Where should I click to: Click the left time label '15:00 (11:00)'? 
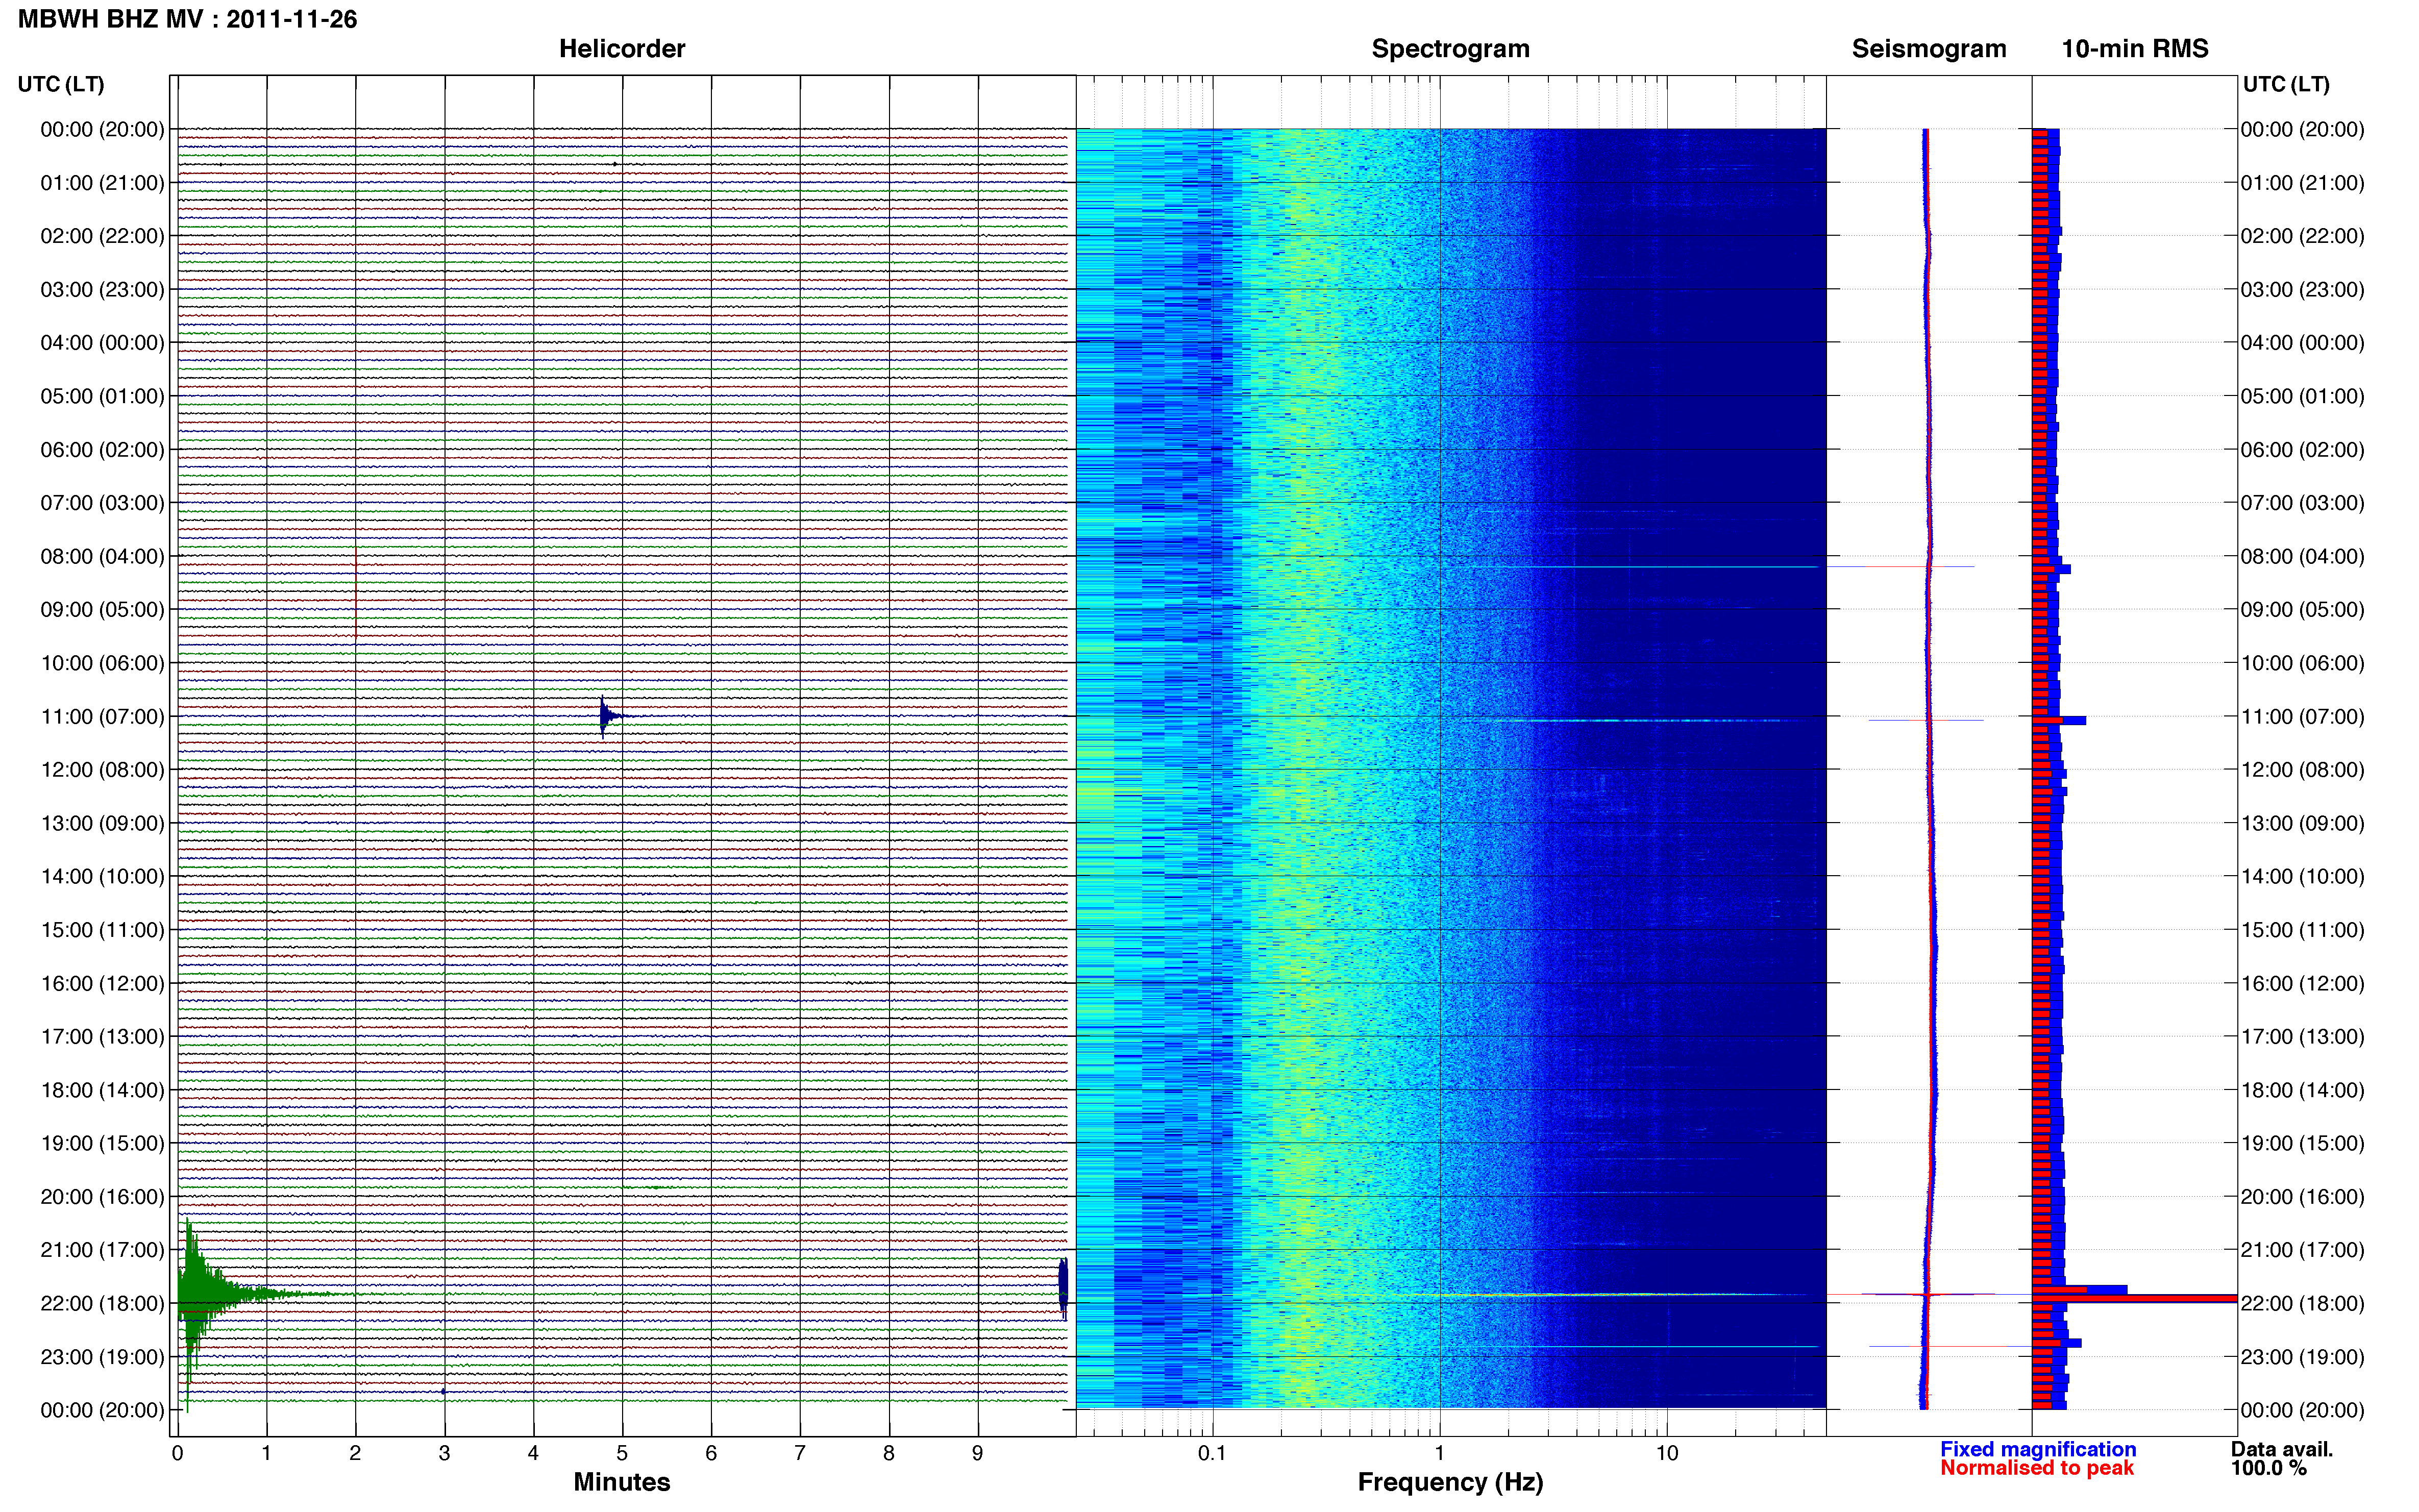coord(102,930)
